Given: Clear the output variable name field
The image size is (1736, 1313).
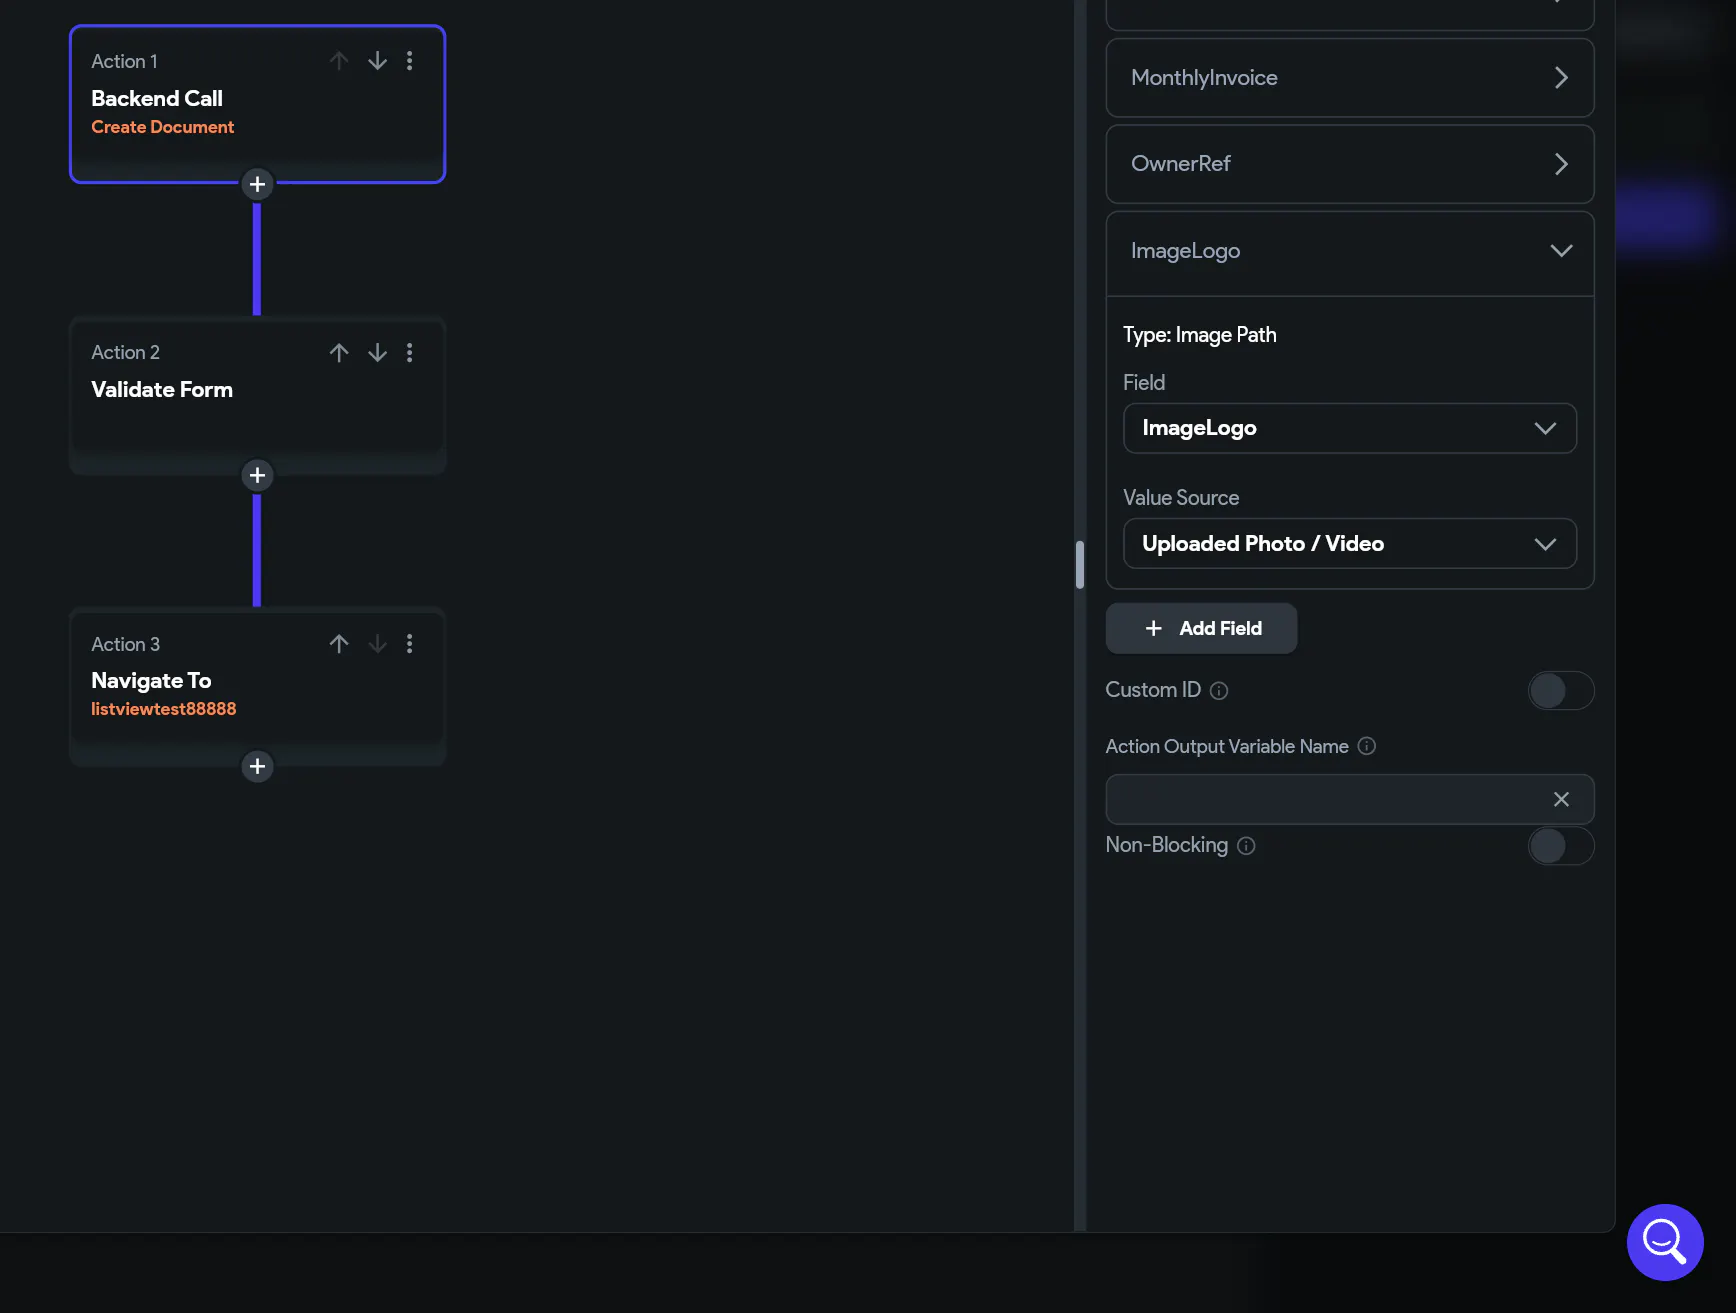Looking at the screenshot, I should coord(1561,799).
